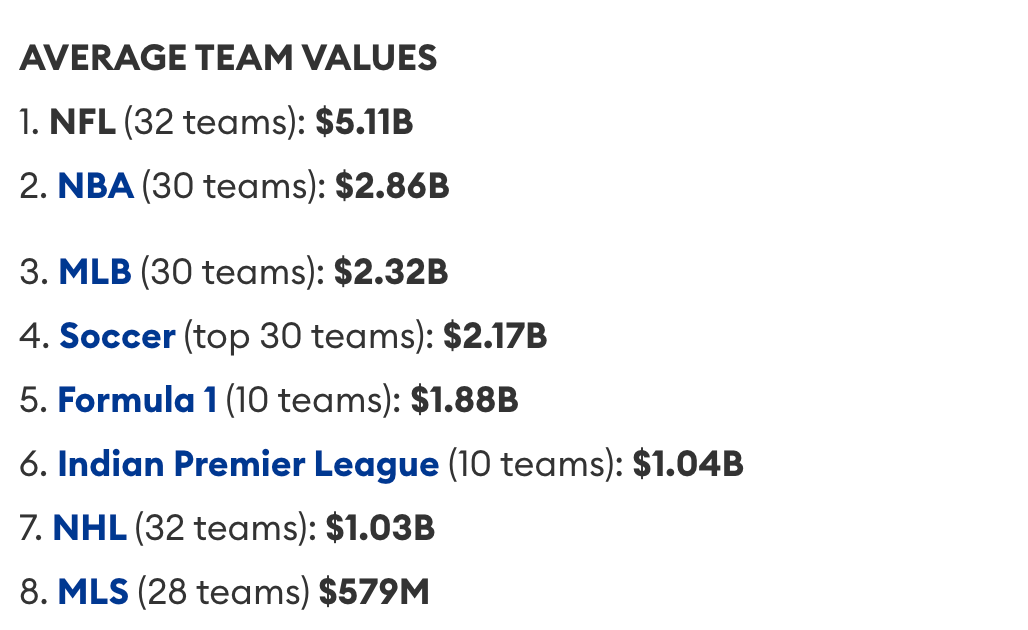1028x630 pixels.
Task: Click the $2.32B MLB value
Action: pos(391,272)
